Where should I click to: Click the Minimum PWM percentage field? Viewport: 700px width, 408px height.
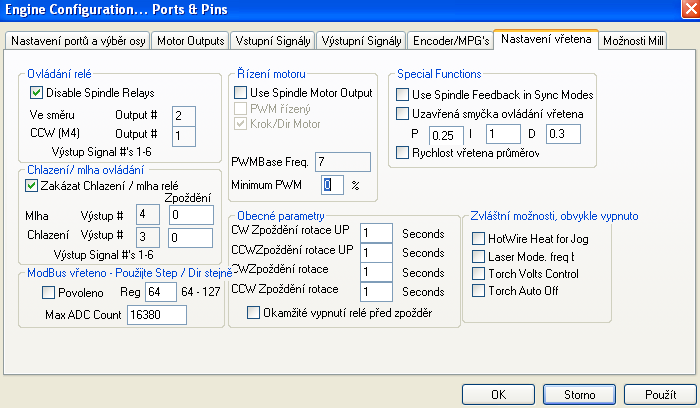click(331, 185)
